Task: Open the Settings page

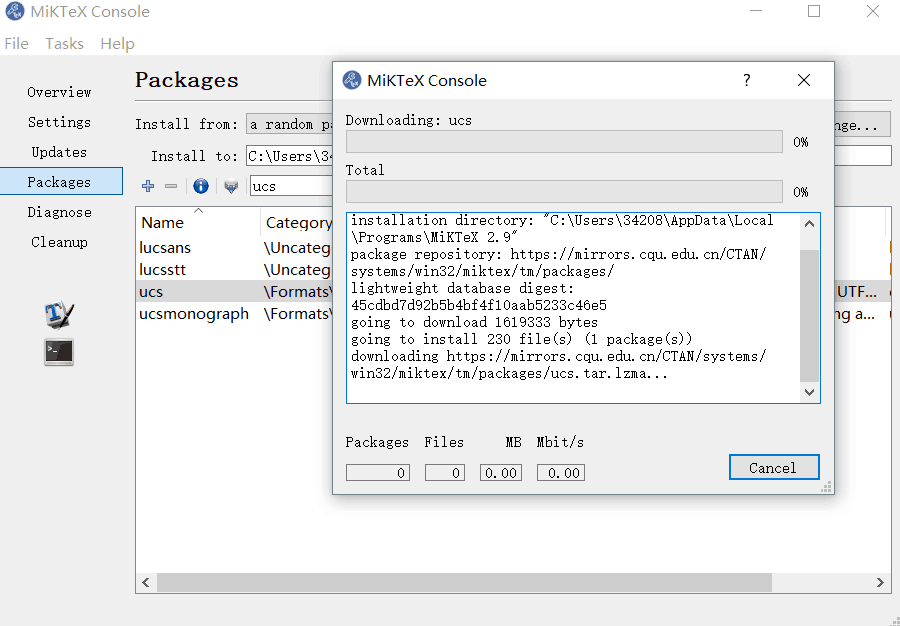Action: pos(58,122)
